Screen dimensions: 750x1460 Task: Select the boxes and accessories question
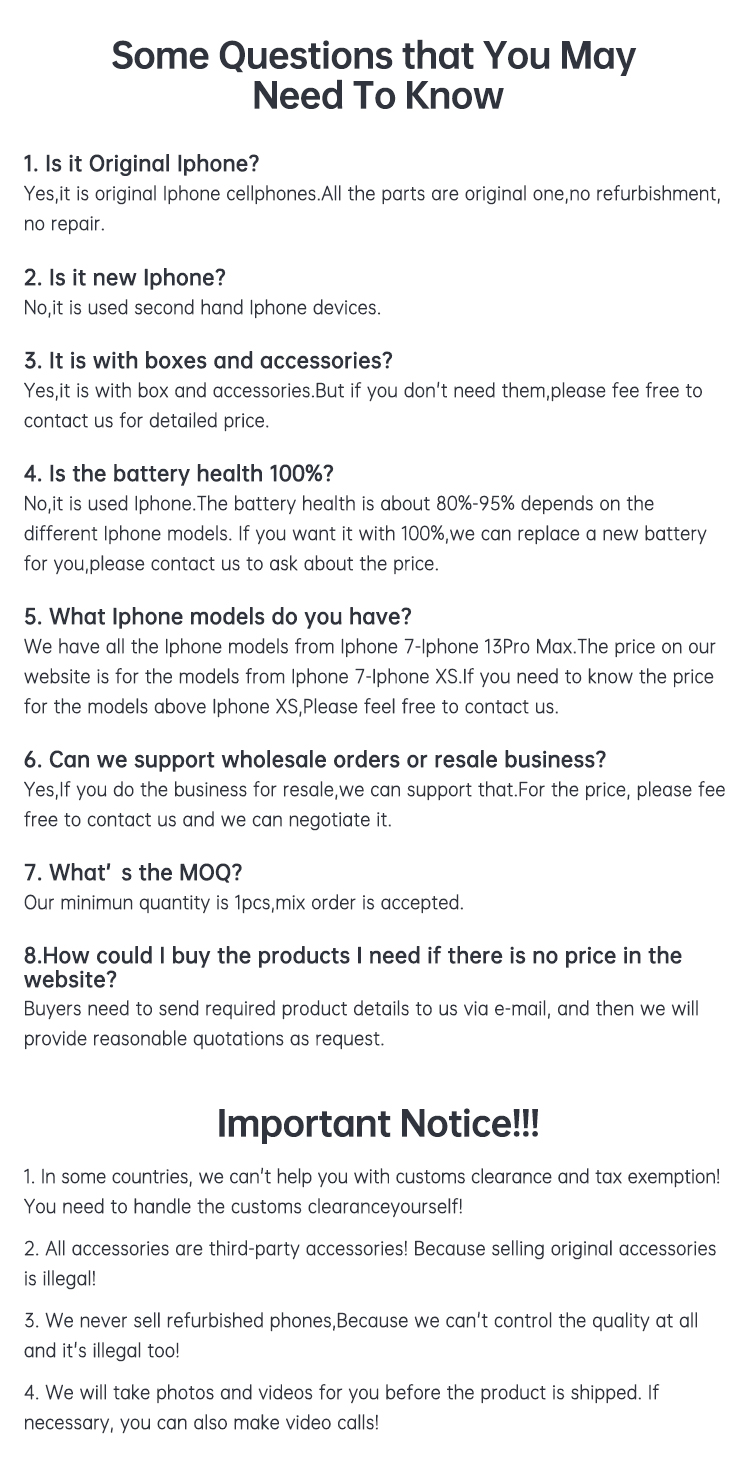point(208,360)
